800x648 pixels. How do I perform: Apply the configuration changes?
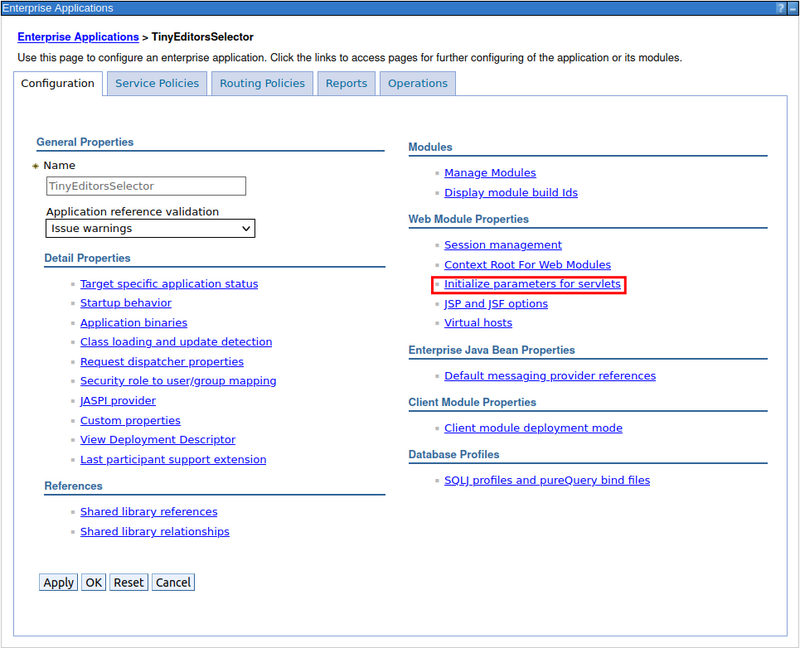click(x=57, y=582)
